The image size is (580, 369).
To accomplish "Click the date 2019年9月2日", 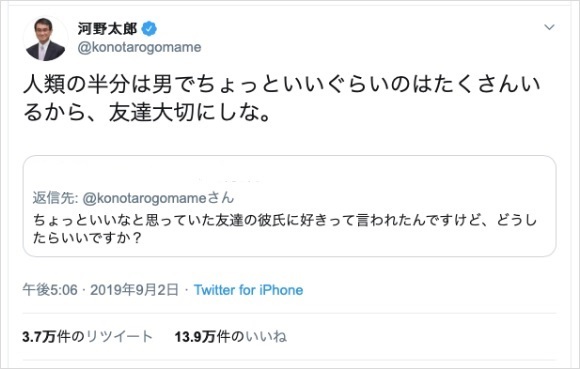I will tap(135, 290).
